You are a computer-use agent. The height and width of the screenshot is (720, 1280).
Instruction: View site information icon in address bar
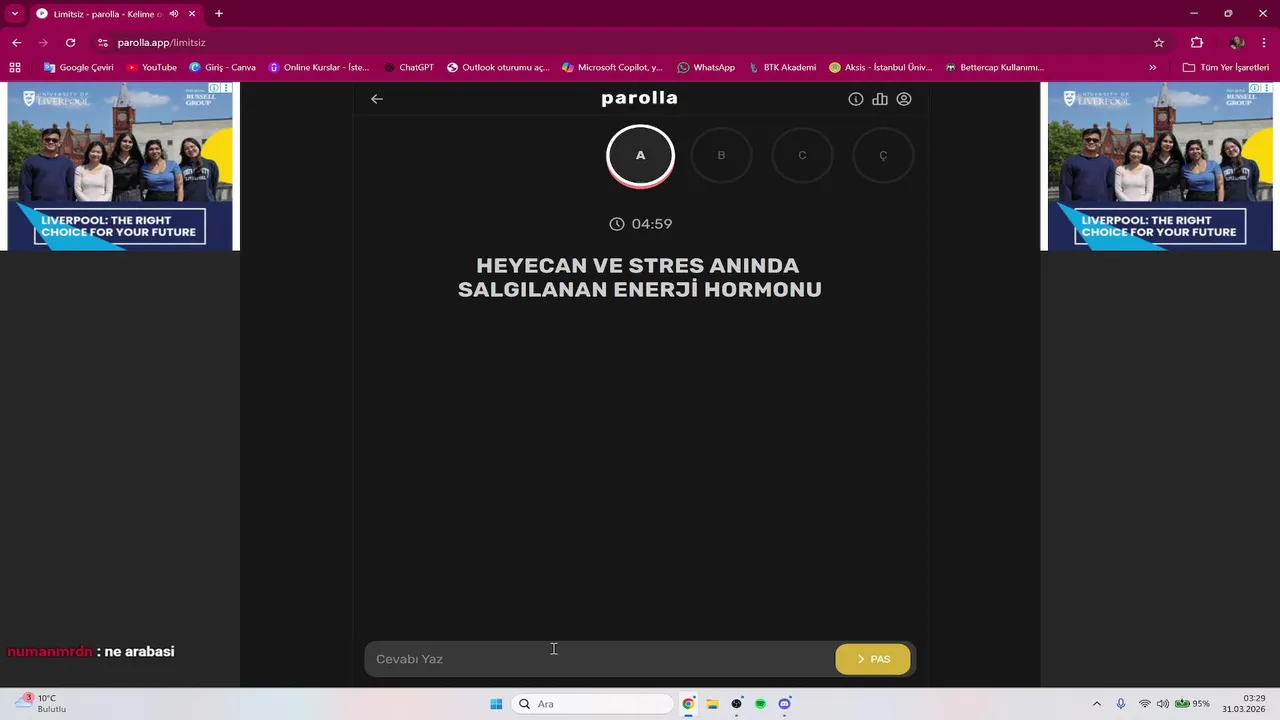pyautogui.click(x=103, y=43)
